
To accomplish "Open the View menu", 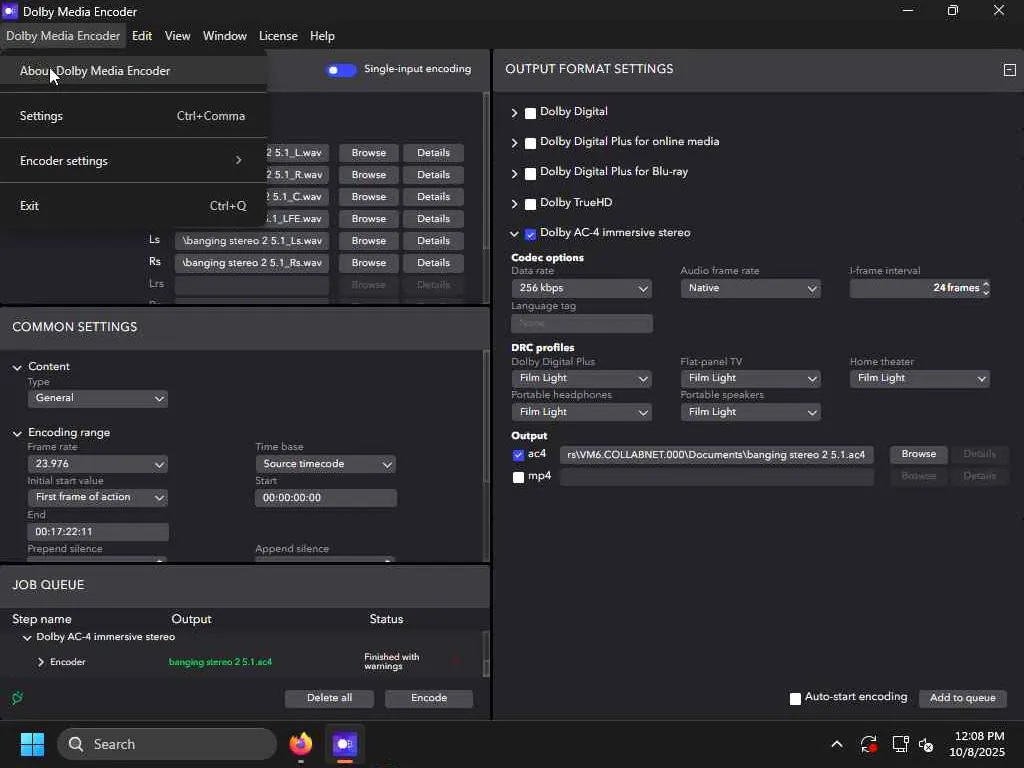I will (178, 36).
